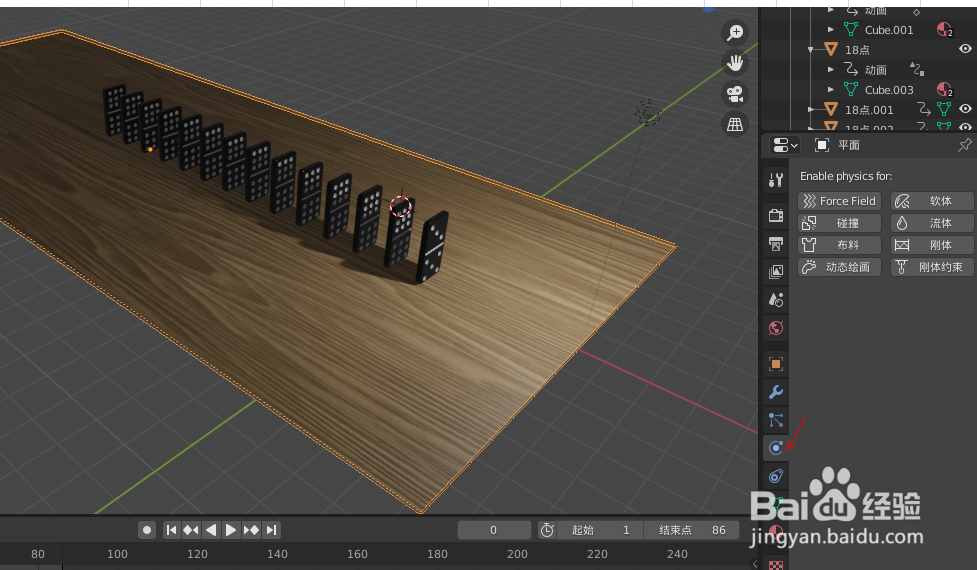Toggle preview range with stopwatch icon
977x570 pixels.
click(x=547, y=530)
